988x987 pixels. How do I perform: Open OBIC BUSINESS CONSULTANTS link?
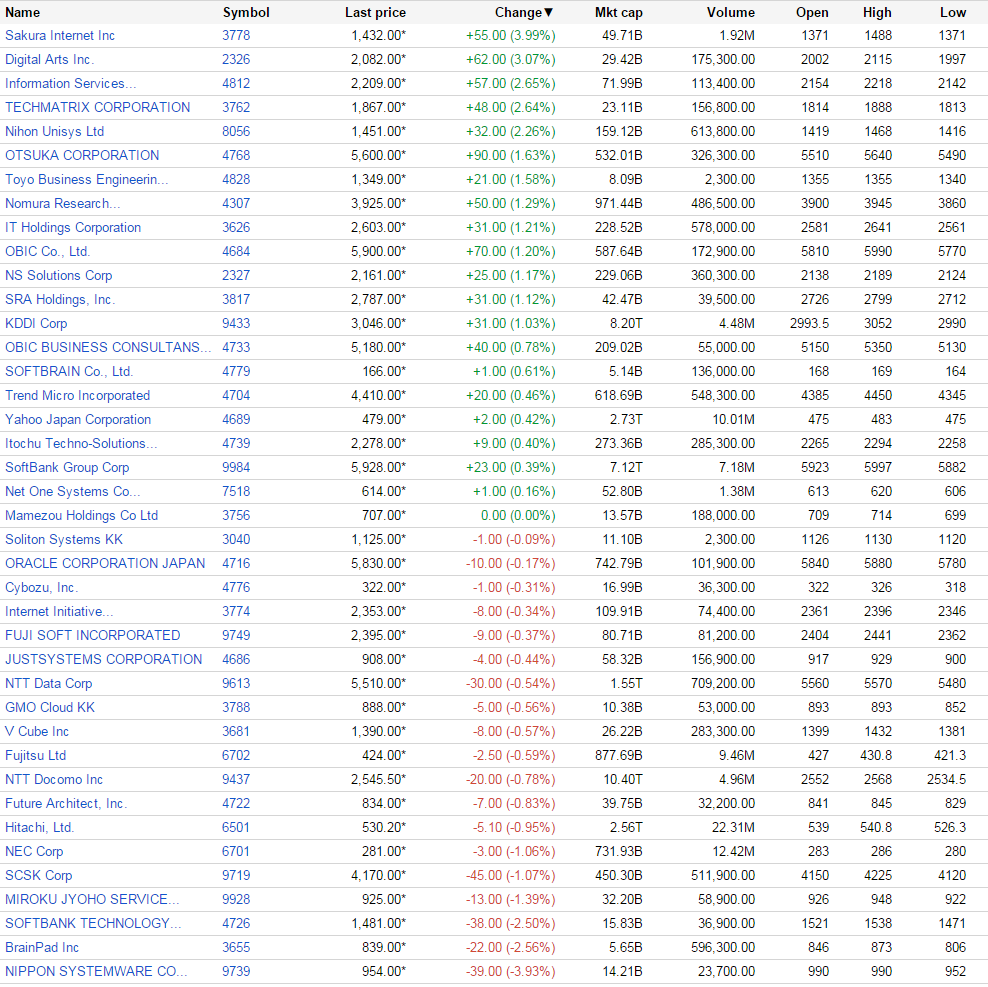[x=108, y=347]
